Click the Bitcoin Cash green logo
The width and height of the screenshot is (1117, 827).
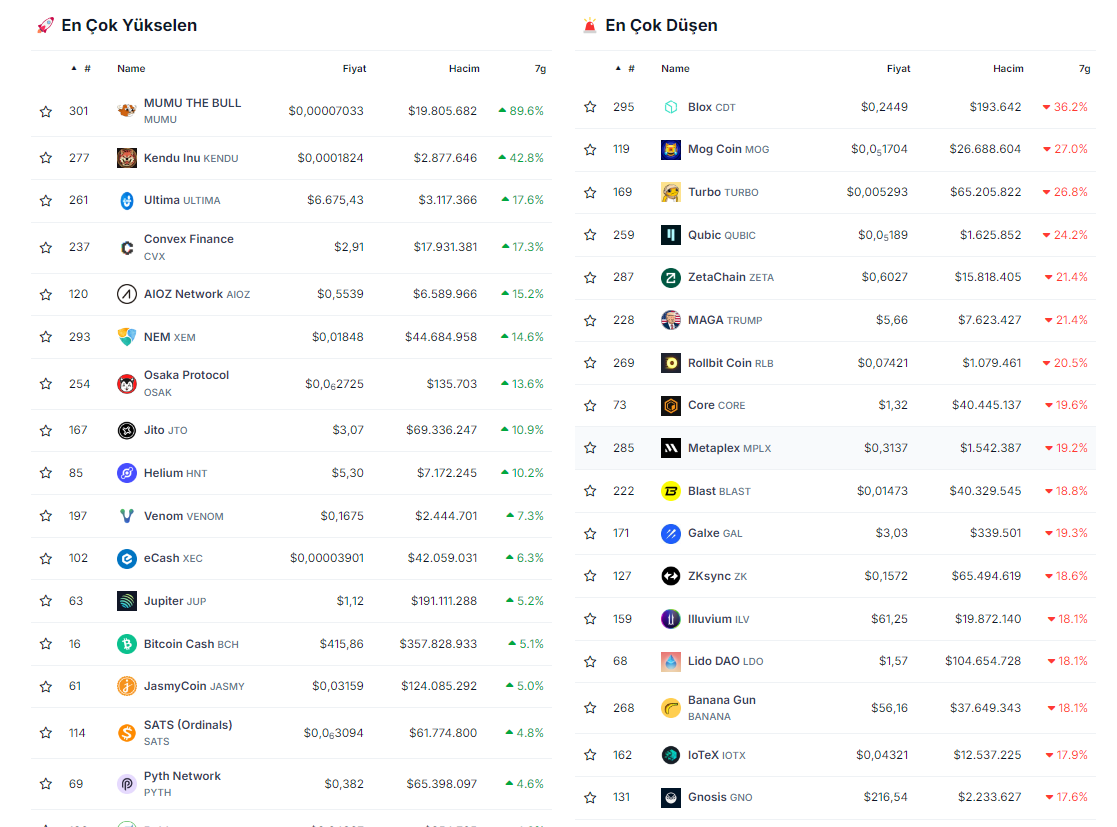pyautogui.click(x=126, y=644)
